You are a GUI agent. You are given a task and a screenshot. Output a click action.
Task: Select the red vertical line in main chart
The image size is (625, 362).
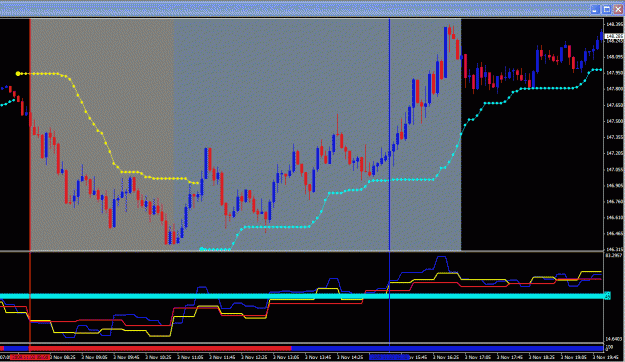pyautogui.click(x=30, y=134)
